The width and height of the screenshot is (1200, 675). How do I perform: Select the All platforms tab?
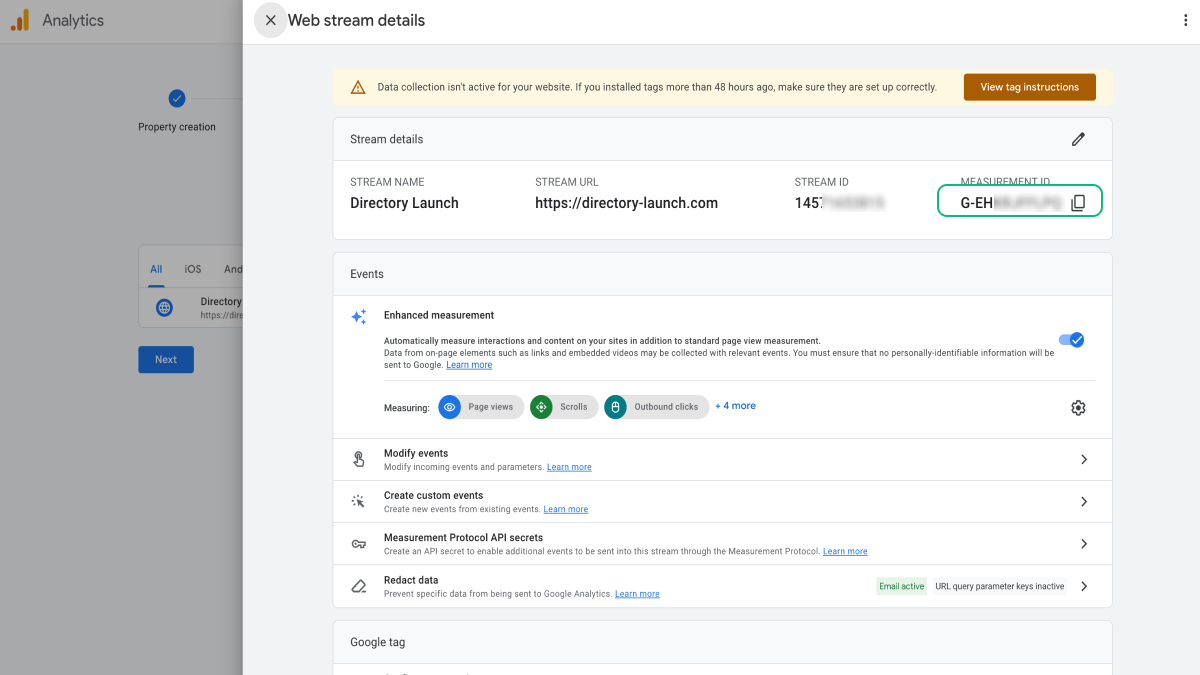pos(156,269)
